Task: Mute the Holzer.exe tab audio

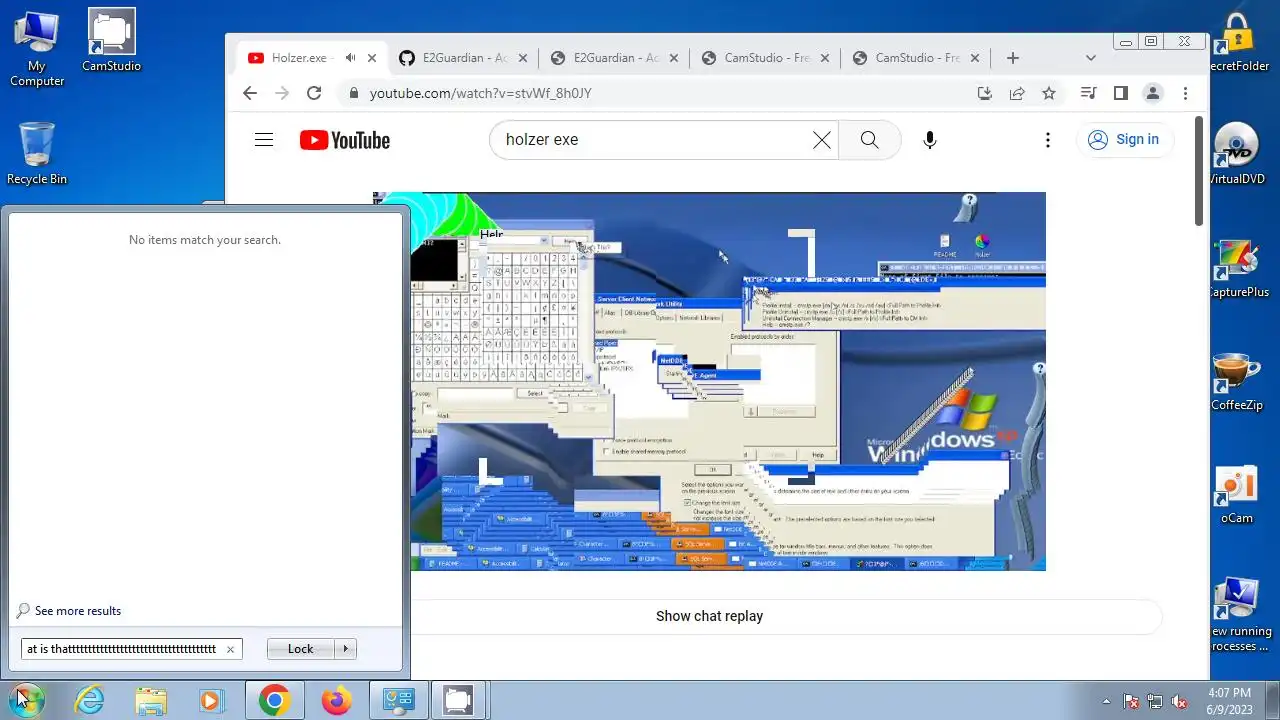Action: pos(350,58)
